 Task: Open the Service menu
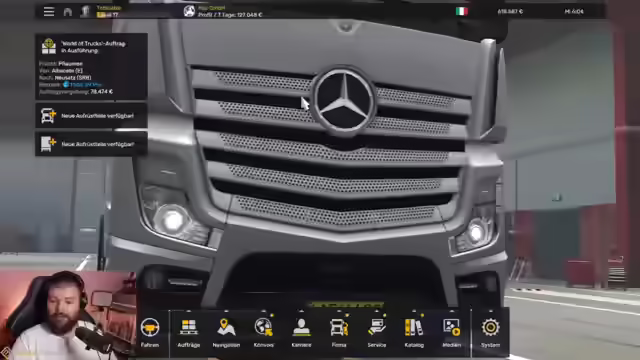376,333
